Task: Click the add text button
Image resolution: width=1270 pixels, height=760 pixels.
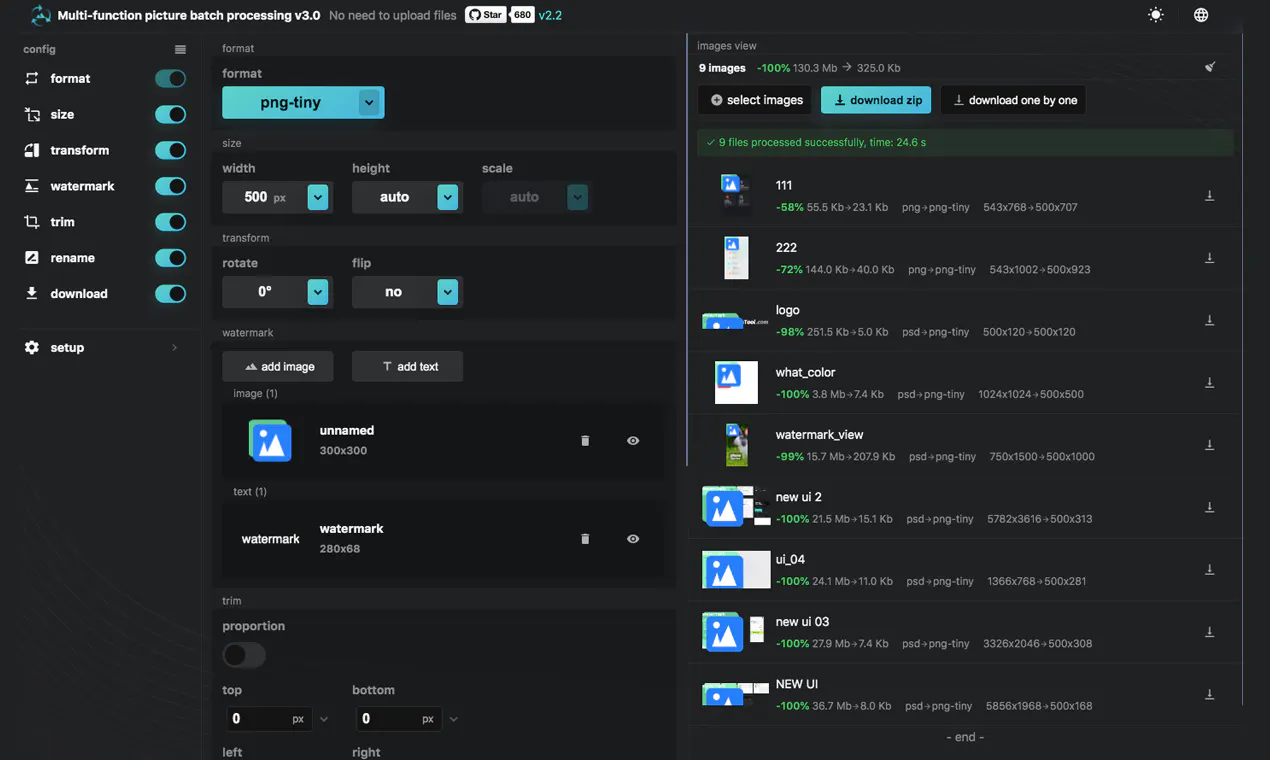Action: [408, 366]
